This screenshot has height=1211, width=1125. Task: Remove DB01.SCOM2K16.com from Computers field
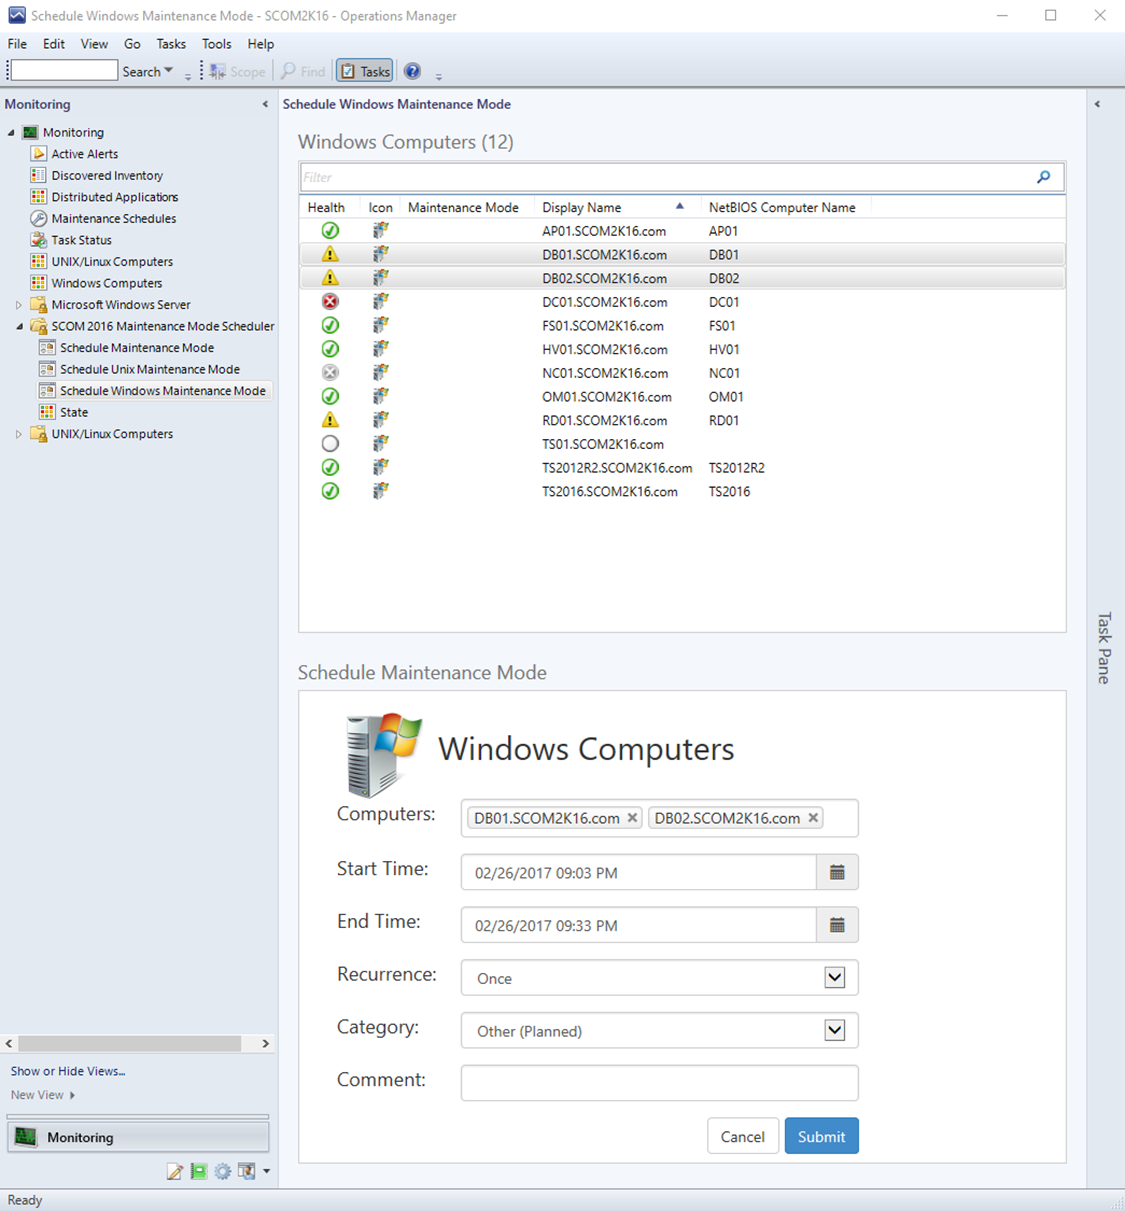(x=632, y=818)
